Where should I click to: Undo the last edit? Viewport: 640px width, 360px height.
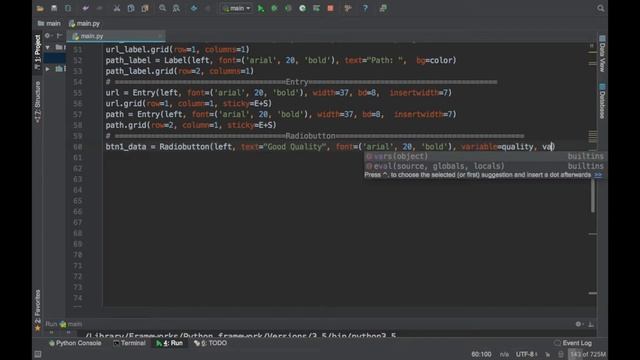(x=85, y=8)
